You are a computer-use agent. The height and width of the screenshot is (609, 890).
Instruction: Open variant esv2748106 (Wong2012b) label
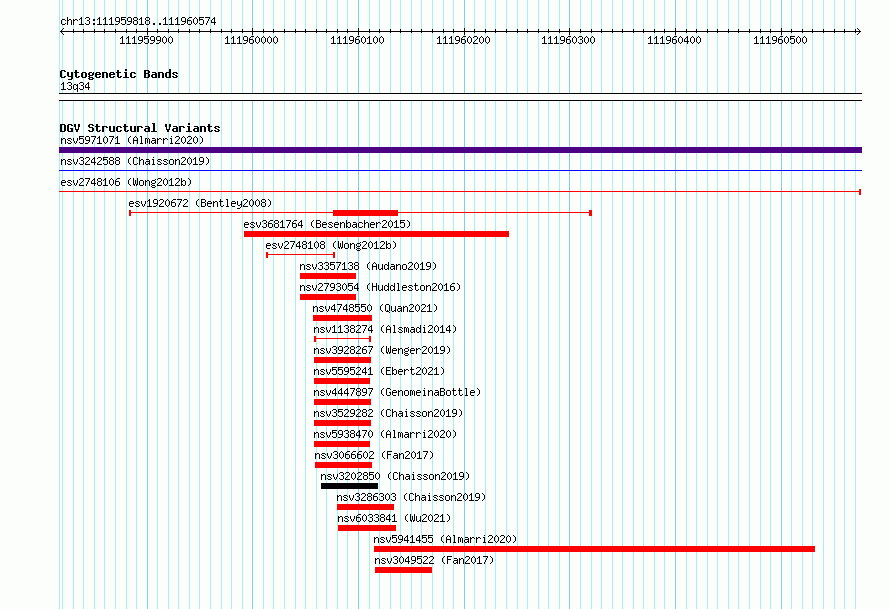pos(126,182)
